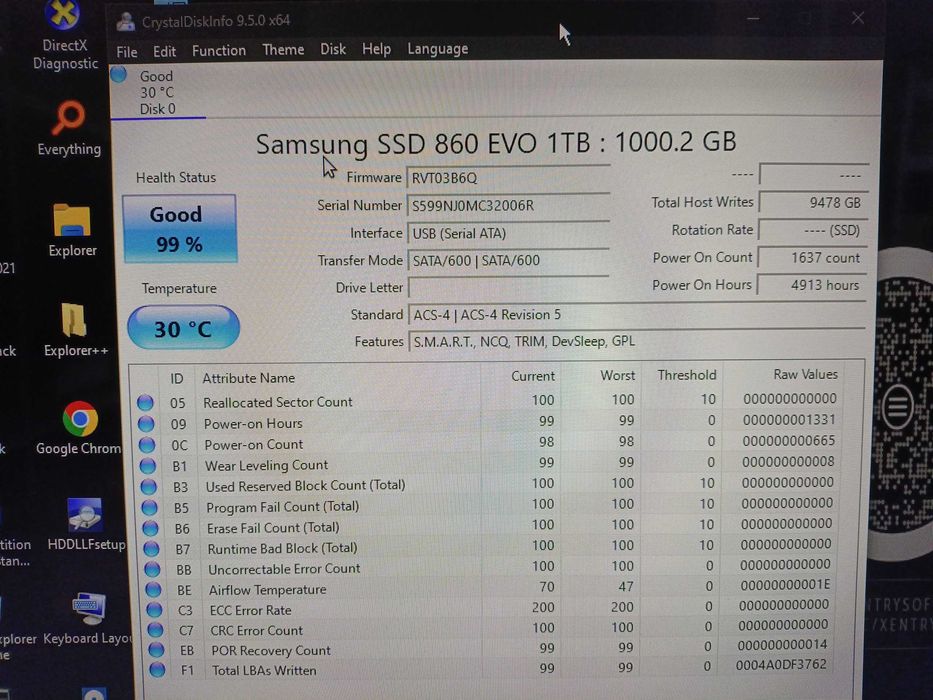The width and height of the screenshot is (933, 700).
Task: Minimize the CrystalDiskInfo window
Action: coord(753,19)
